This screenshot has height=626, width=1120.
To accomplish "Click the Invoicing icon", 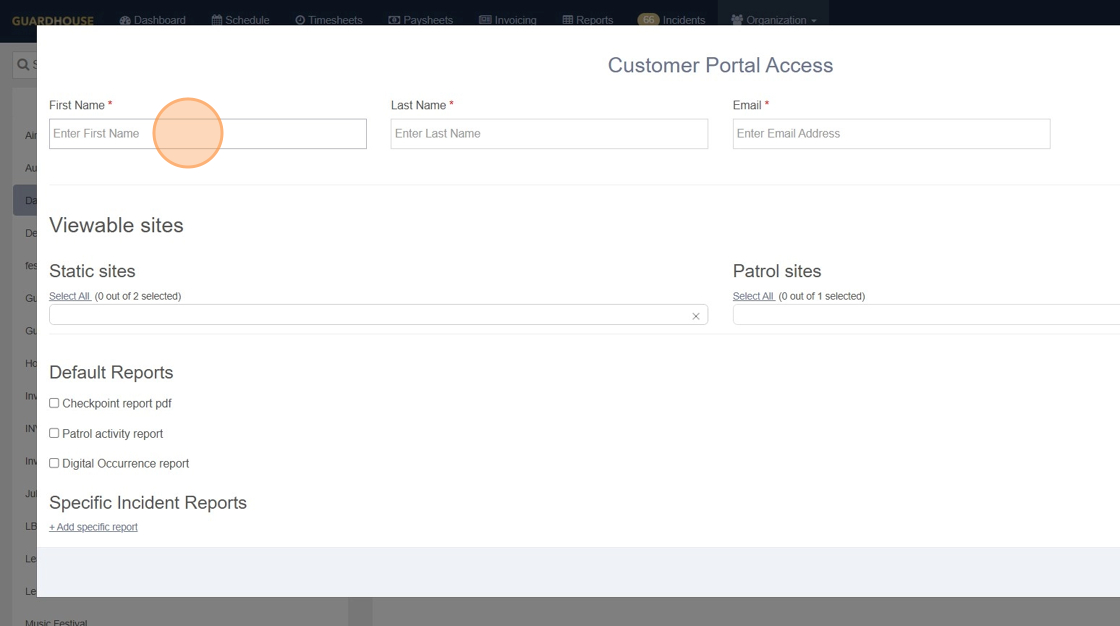I will (x=485, y=20).
